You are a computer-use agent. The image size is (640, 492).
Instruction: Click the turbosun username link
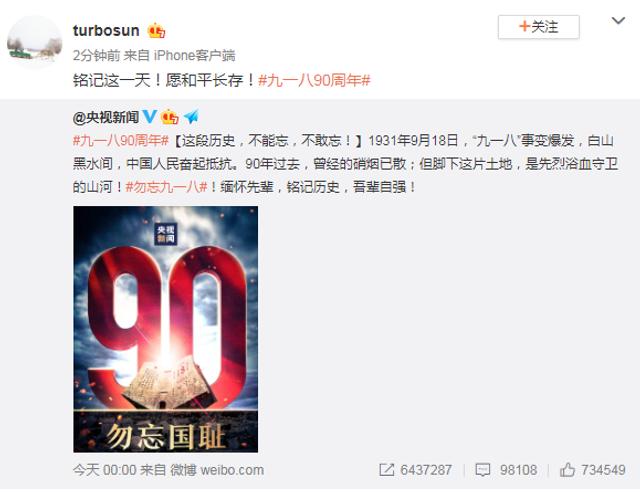click(x=106, y=31)
